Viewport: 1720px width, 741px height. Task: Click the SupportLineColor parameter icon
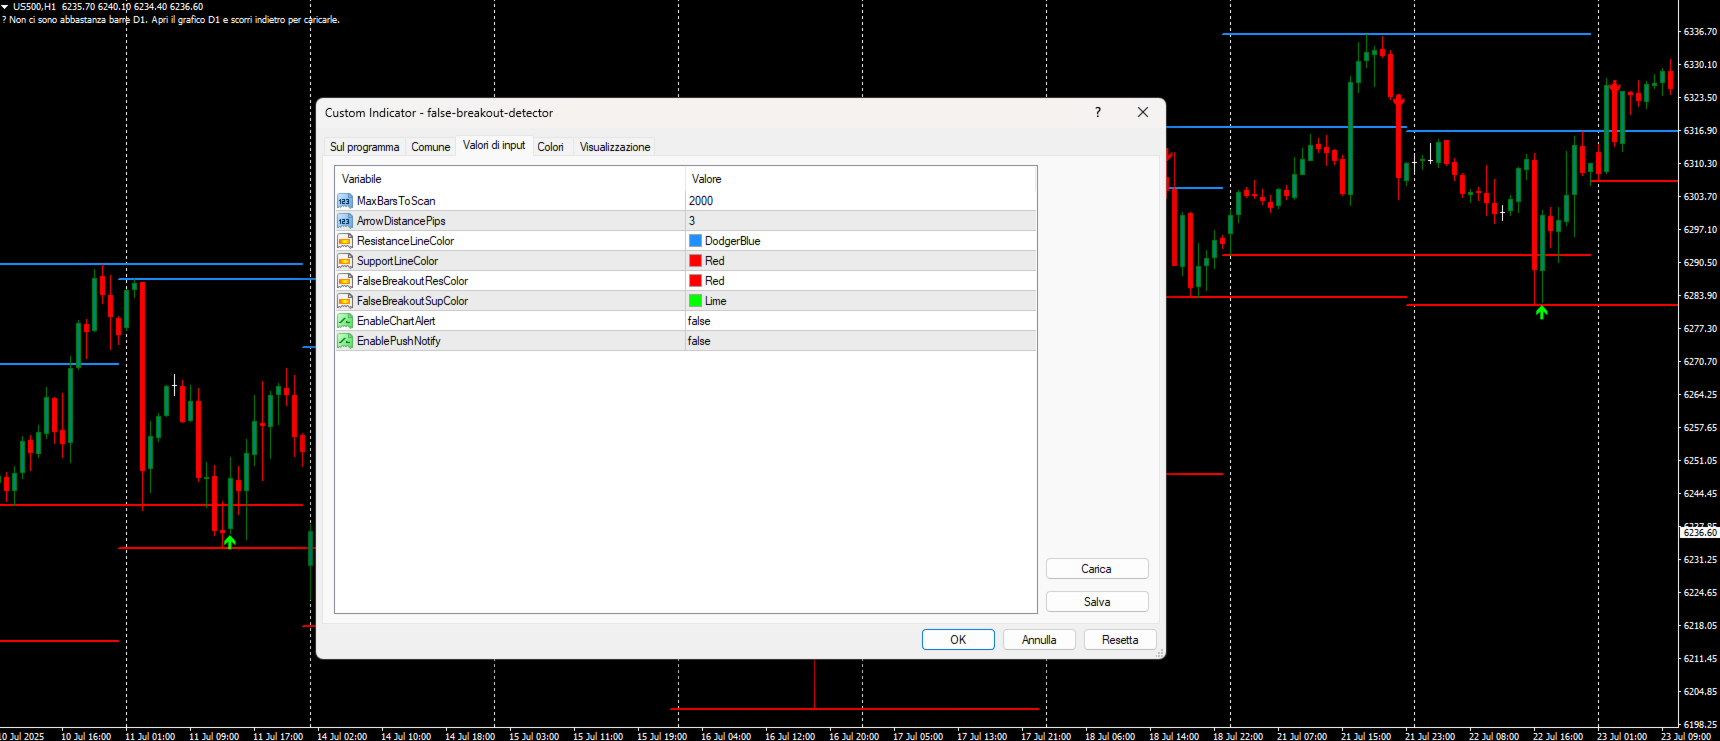click(345, 261)
